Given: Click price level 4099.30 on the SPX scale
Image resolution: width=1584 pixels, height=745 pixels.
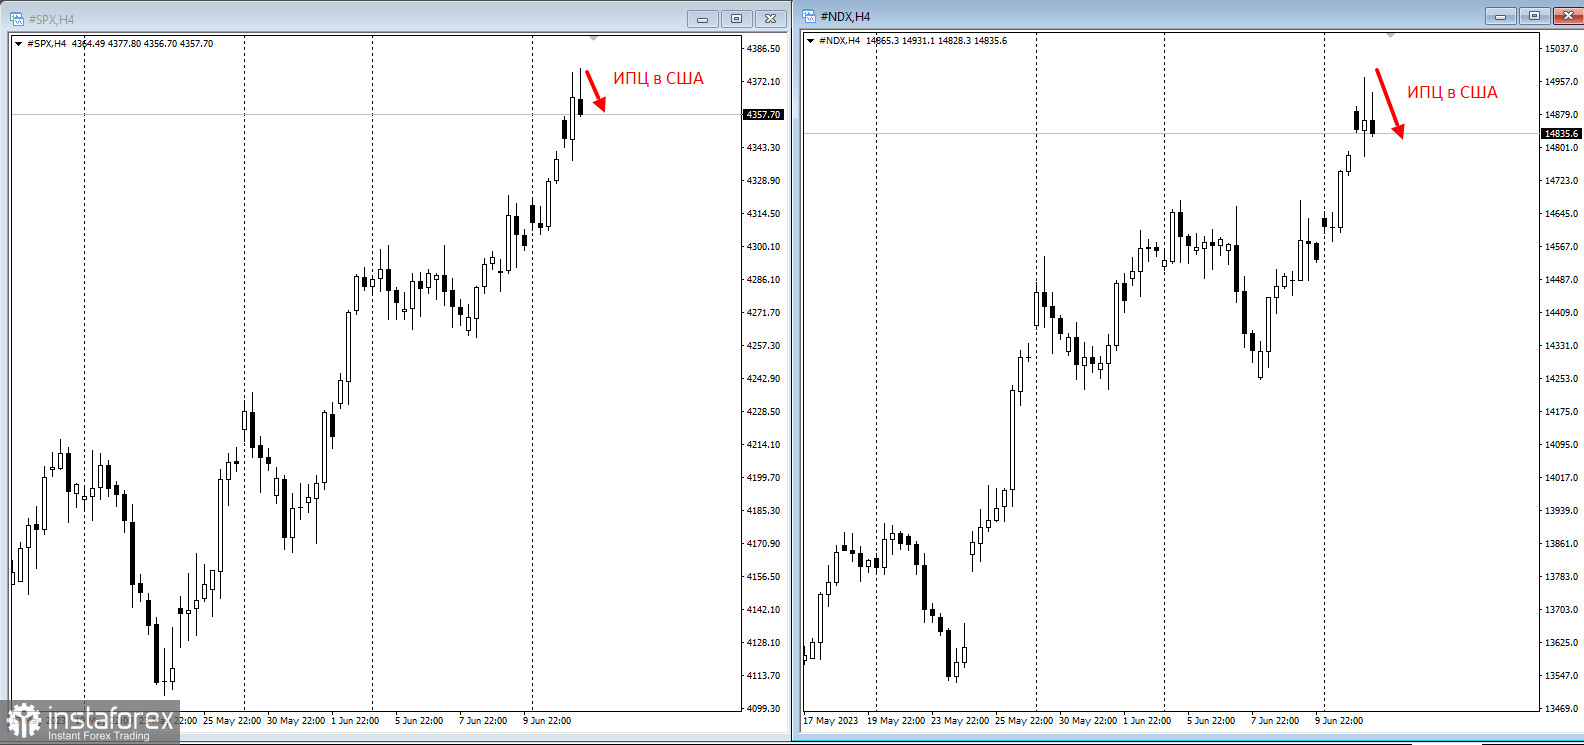Looking at the screenshot, I should tap(763, 709).
